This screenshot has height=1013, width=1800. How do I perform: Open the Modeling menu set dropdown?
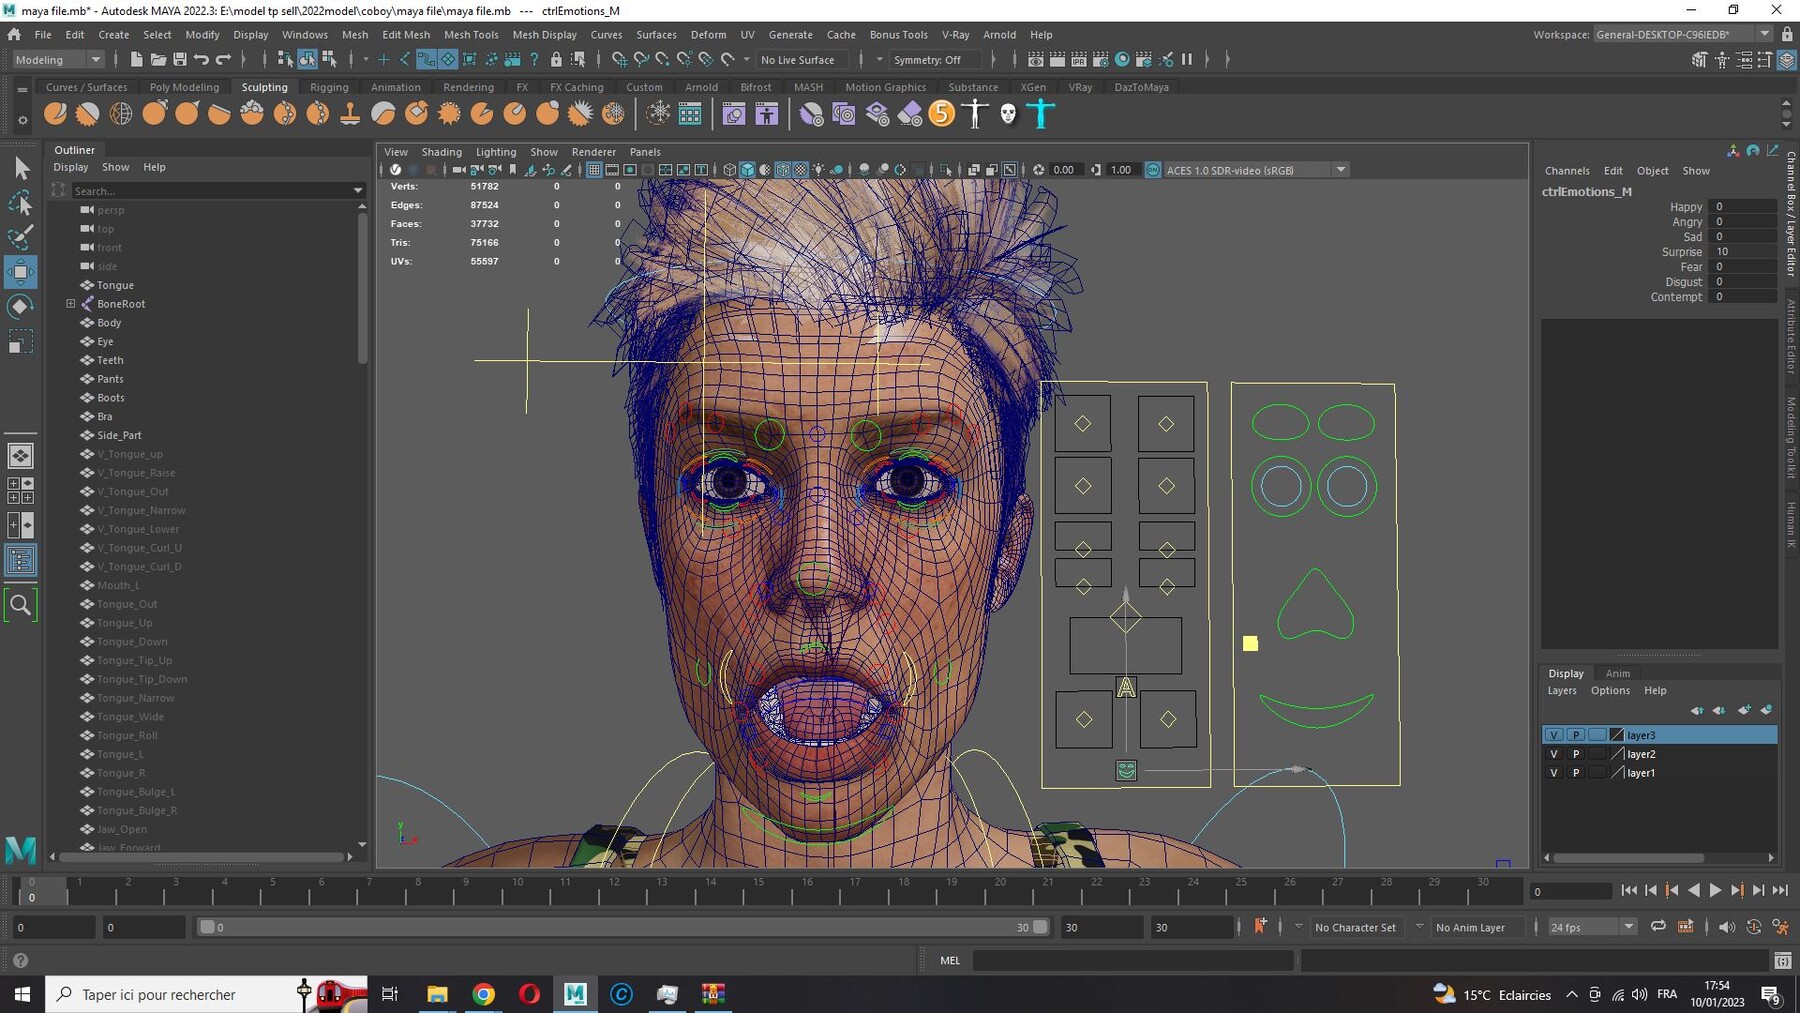(x=58, y=60)
